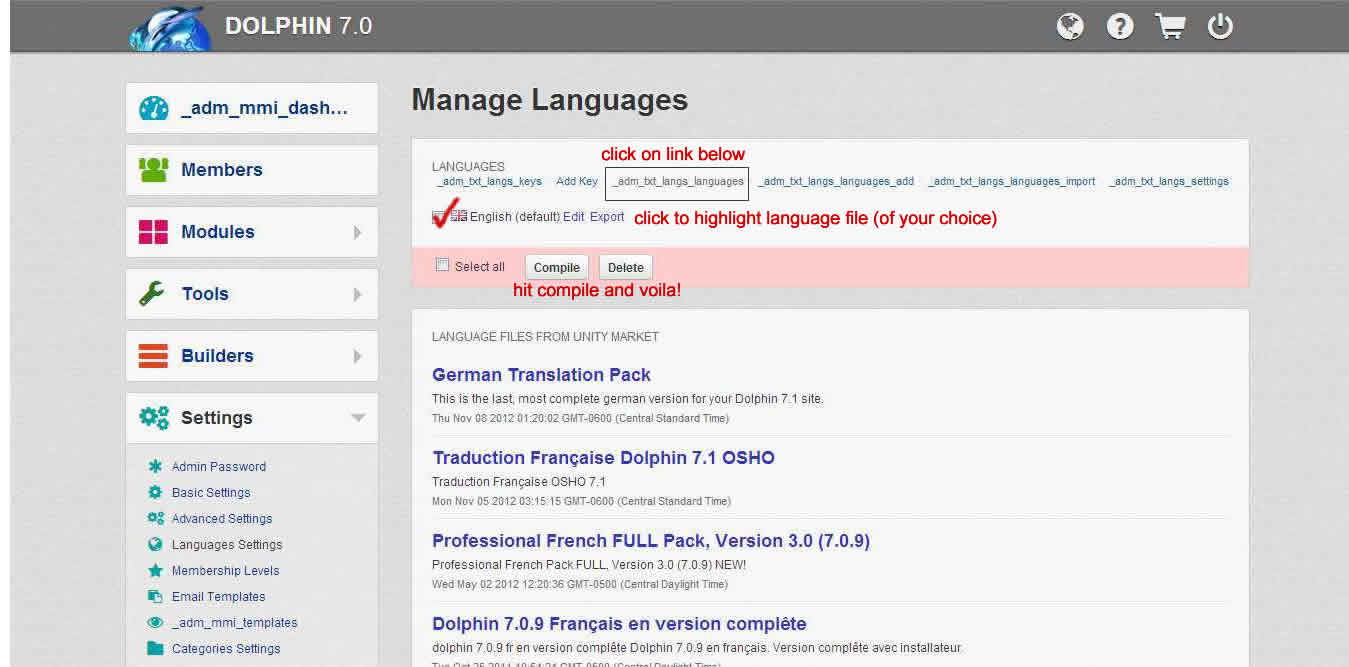Expand the Tools menu arrow

(357, 294)
